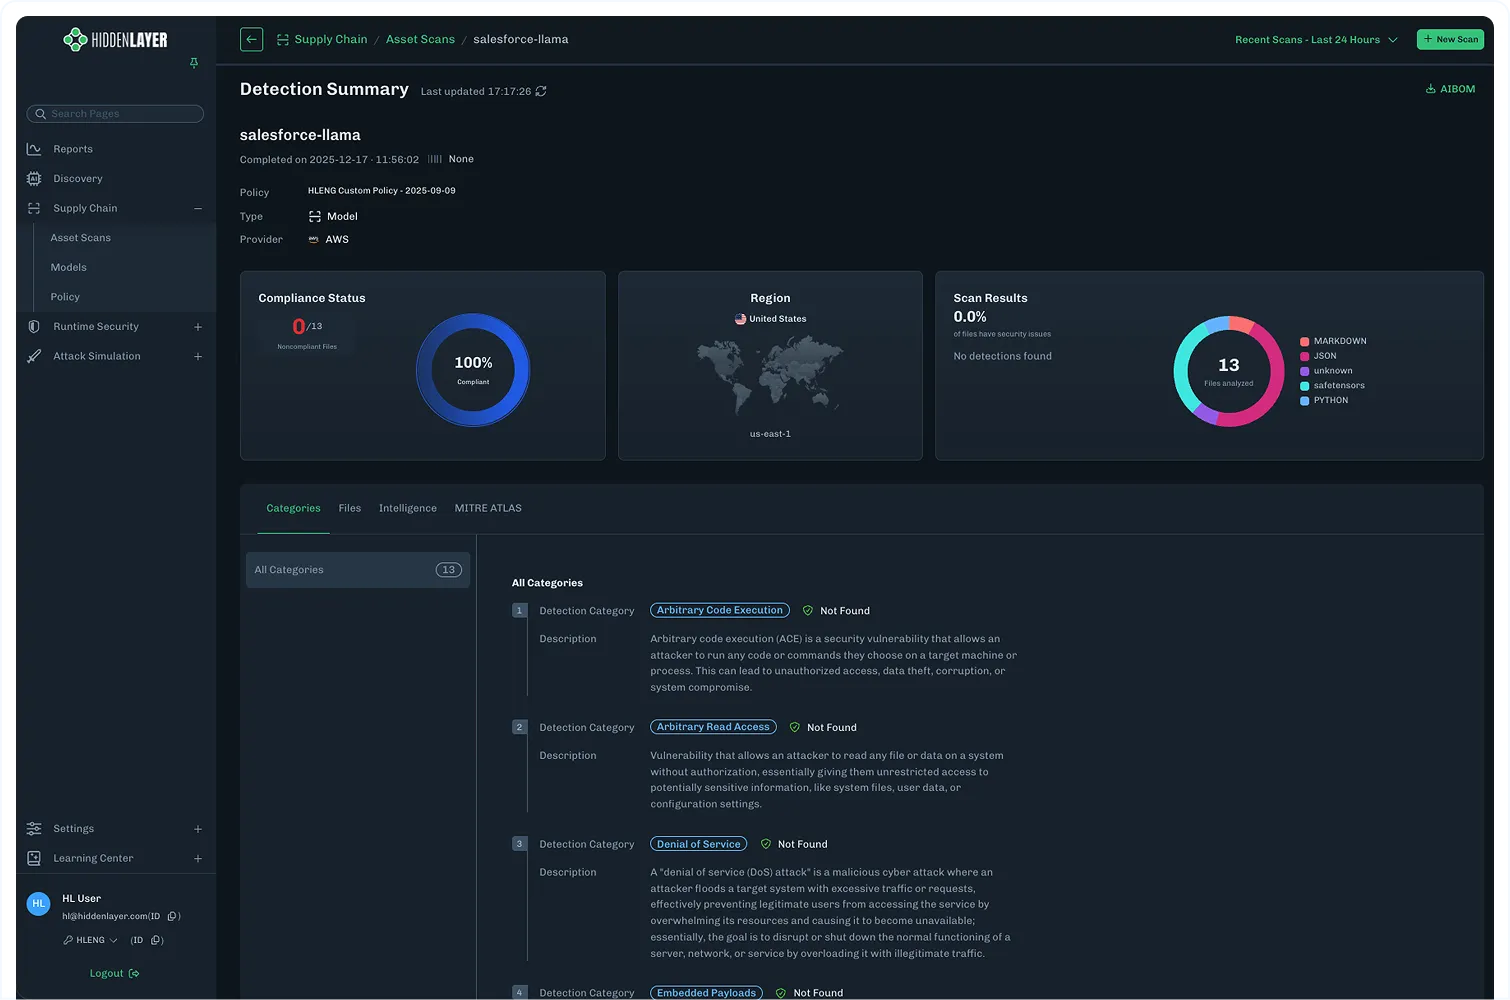This screenshot has width=1510, height=1000.
Task: Switch to the Files tab
Action: coord(350,508)
